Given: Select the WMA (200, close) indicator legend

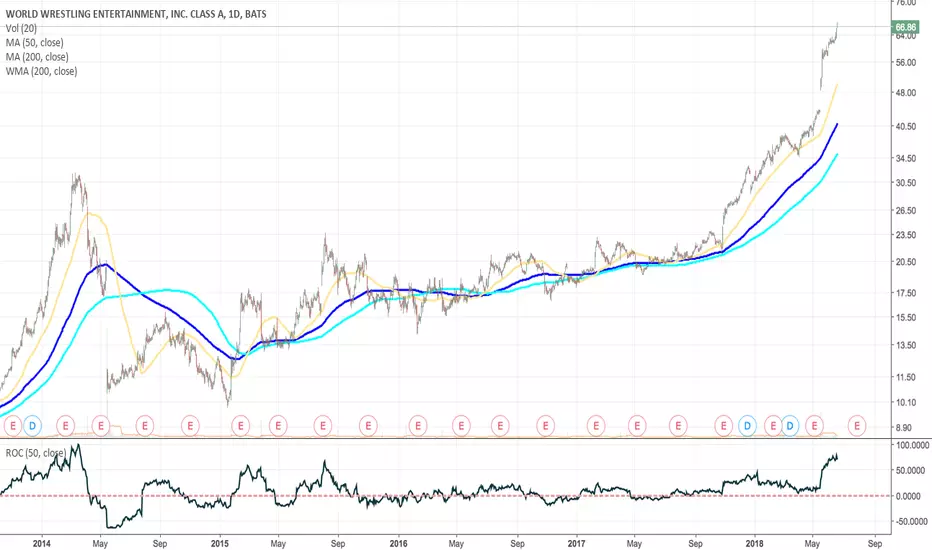Looking at the screenshot, I should click(x=41, y=71).
